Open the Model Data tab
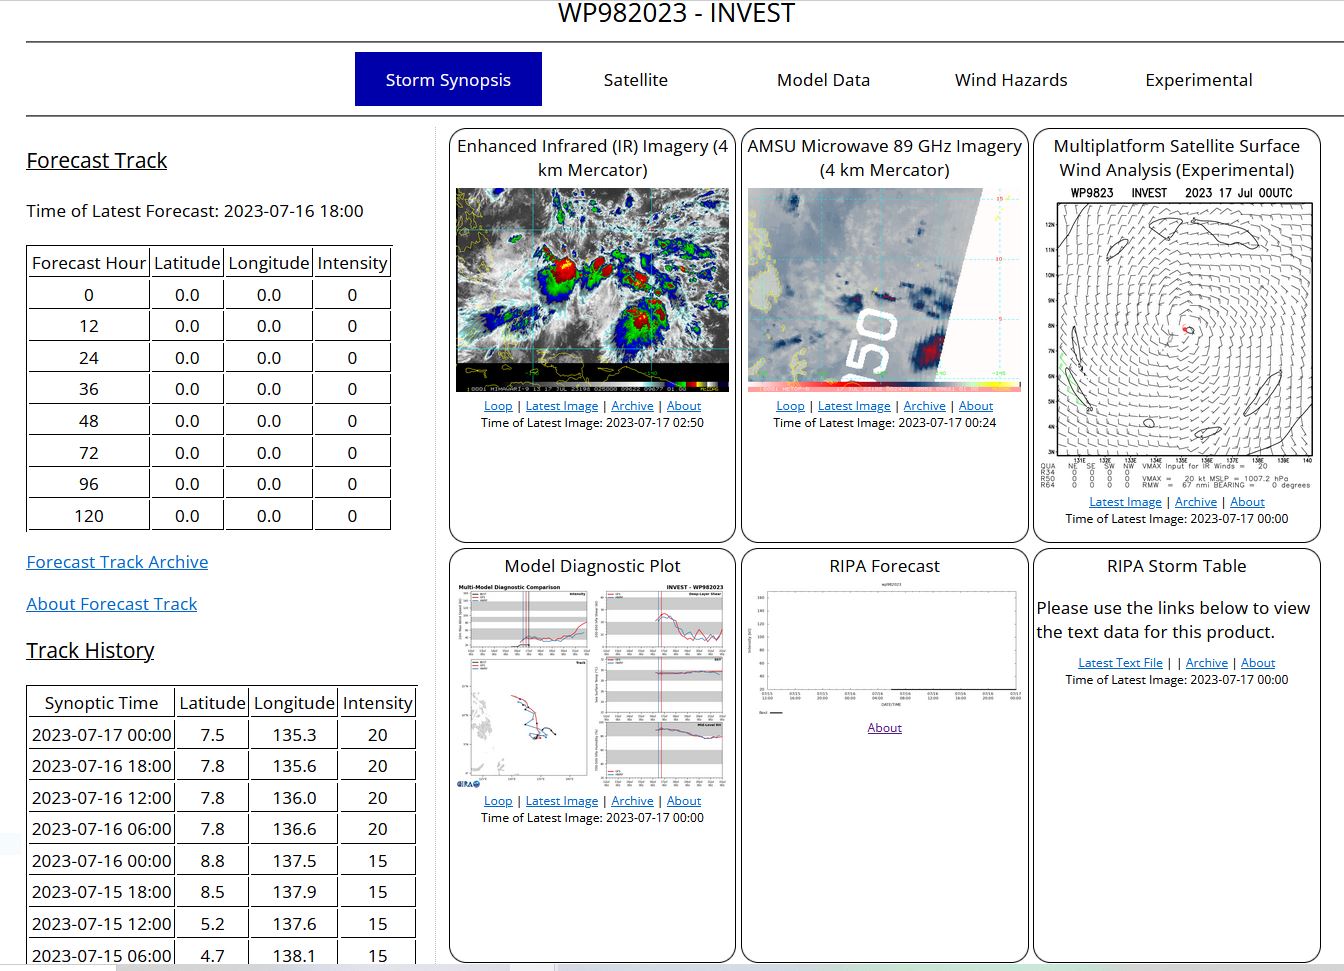The image size is (1344, 971). (823, 80)
